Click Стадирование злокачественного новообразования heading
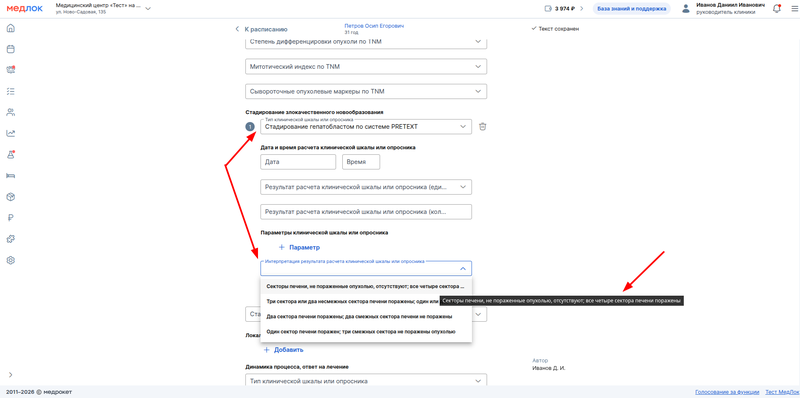Image resolution: width=800 pixels, height=398 pixels. point(314,112)
